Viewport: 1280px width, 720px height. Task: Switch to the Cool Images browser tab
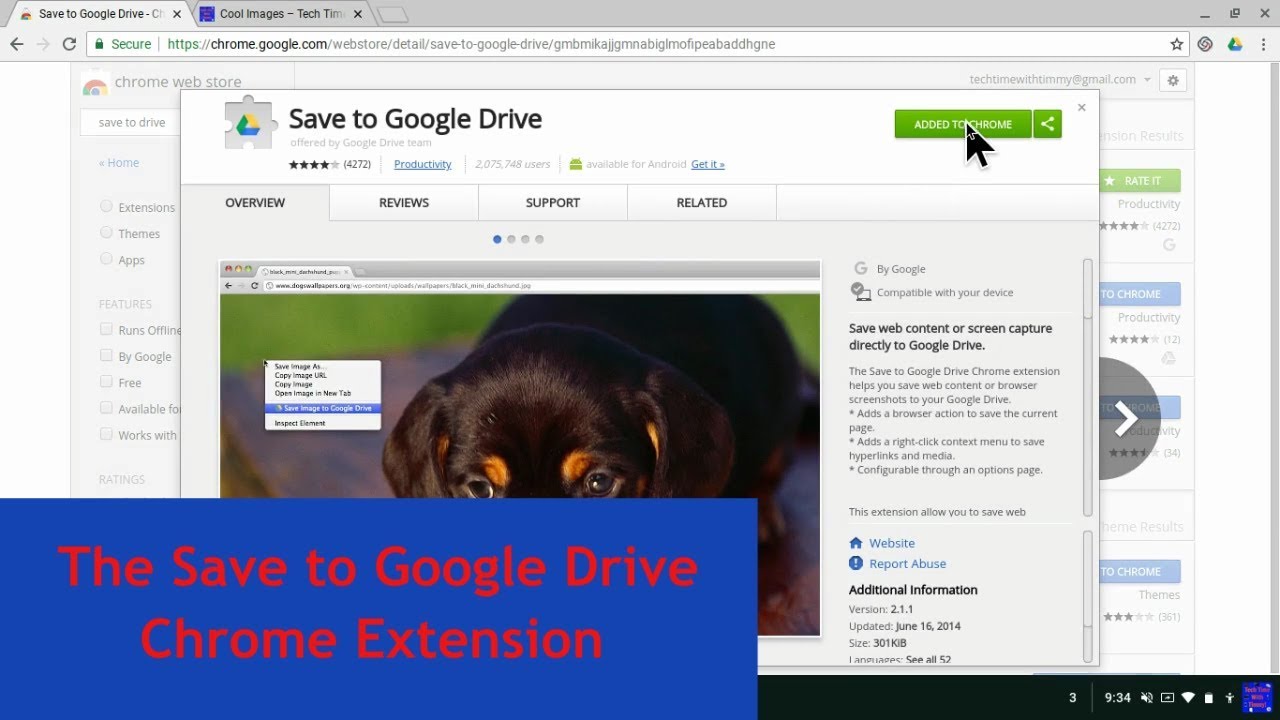(283, 14)
